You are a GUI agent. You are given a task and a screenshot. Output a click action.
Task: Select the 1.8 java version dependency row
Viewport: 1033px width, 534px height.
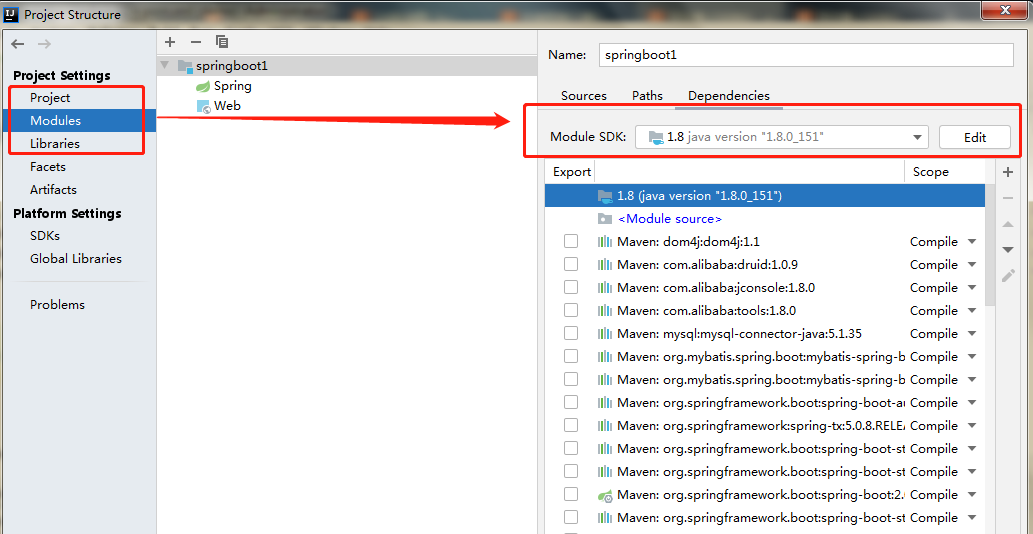(765, 196)
